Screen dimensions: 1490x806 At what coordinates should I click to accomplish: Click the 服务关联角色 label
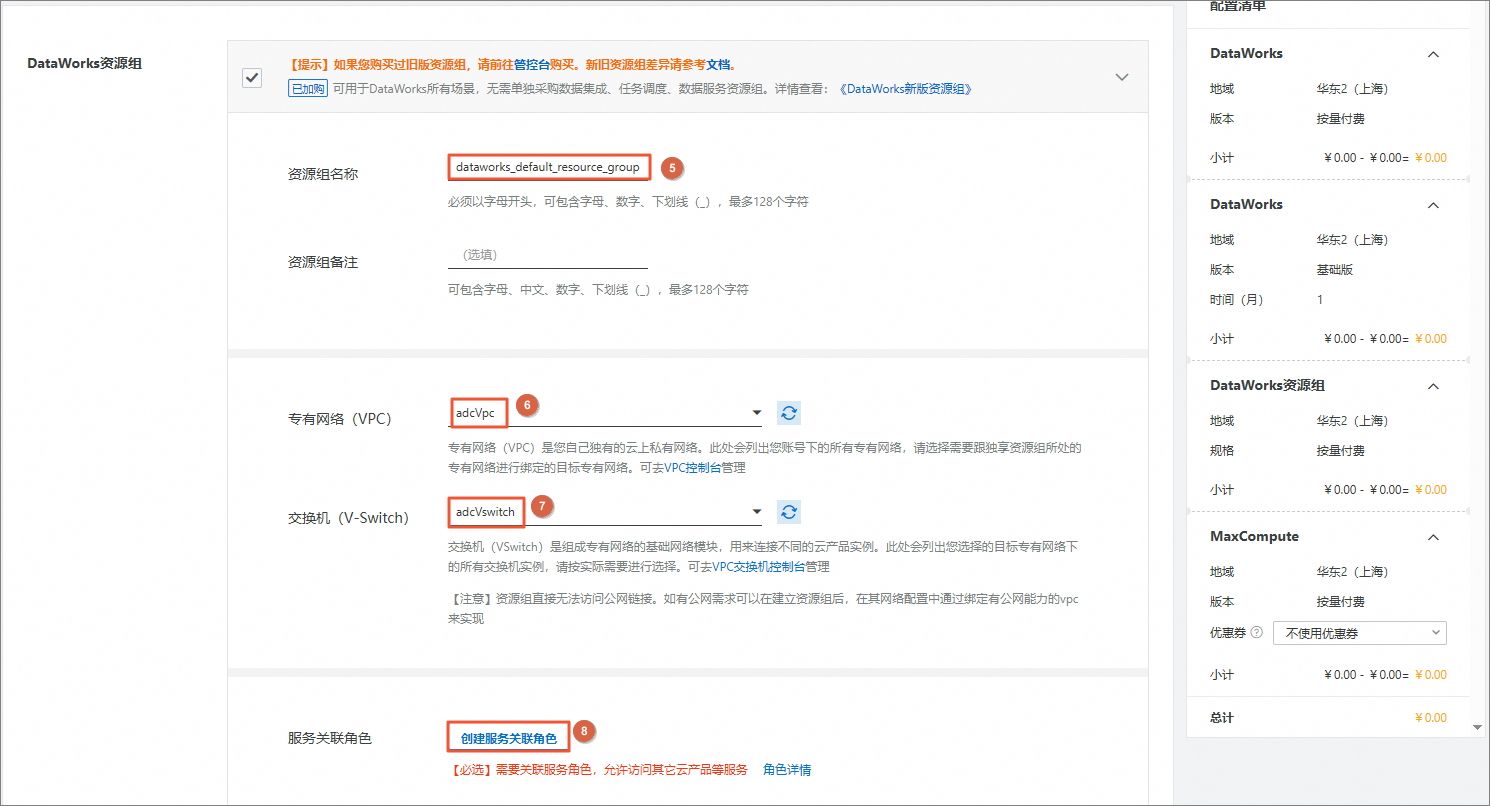click(329, 738)
